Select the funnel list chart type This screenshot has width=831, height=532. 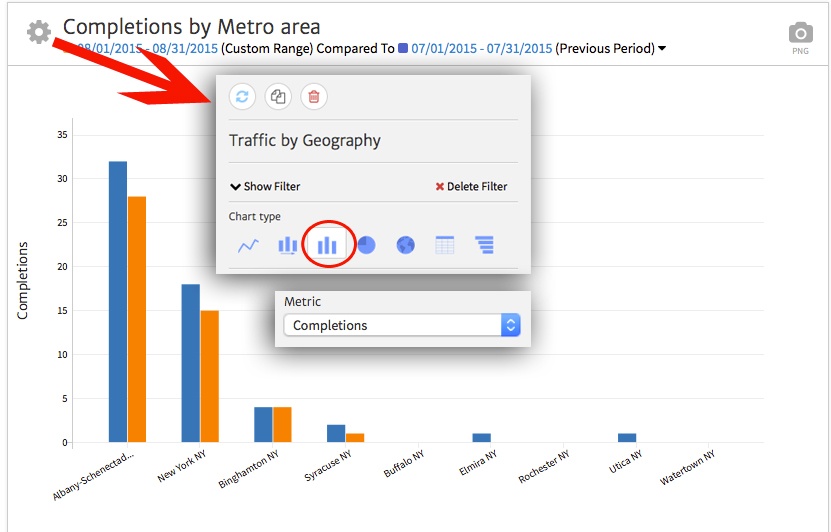(x=484, y=245)
